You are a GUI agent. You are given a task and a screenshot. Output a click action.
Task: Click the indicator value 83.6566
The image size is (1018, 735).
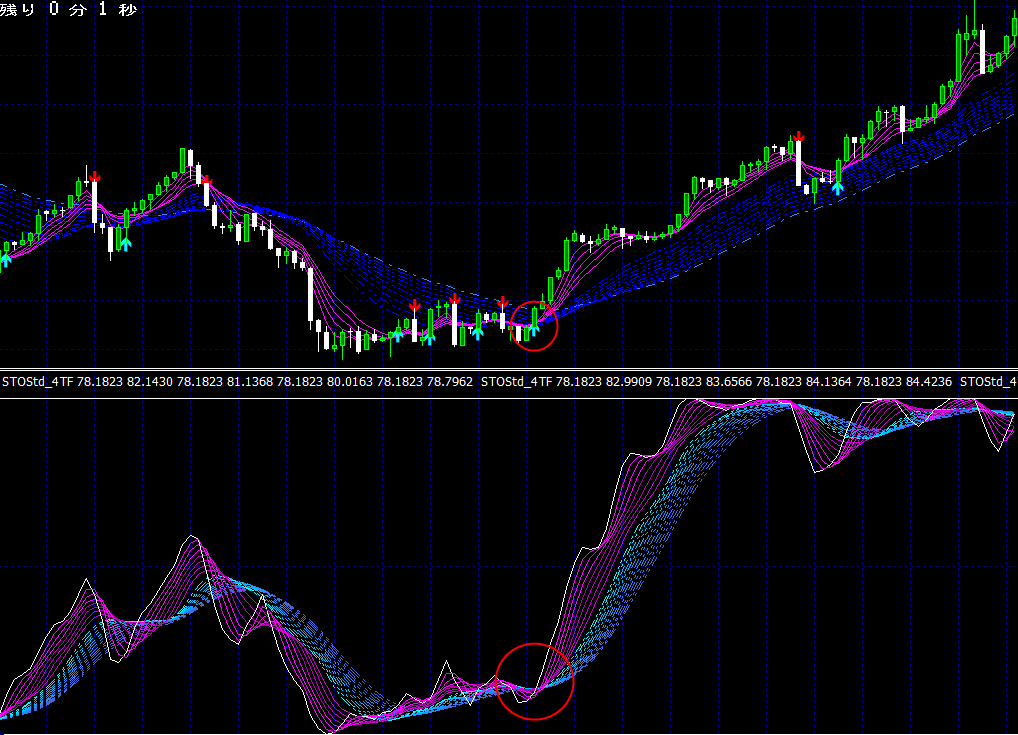729,382
